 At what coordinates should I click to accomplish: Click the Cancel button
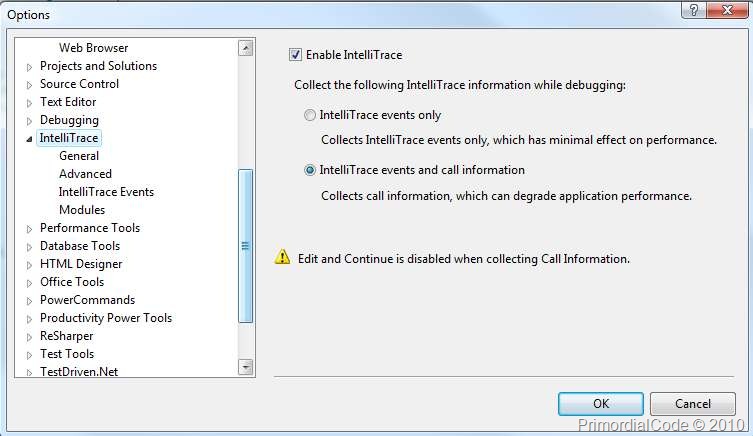click(692, 404)
